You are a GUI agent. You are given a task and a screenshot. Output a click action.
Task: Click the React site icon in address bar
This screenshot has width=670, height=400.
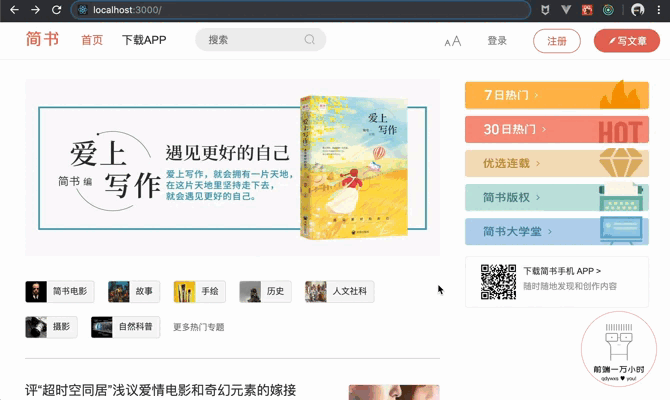coord(83,10)
